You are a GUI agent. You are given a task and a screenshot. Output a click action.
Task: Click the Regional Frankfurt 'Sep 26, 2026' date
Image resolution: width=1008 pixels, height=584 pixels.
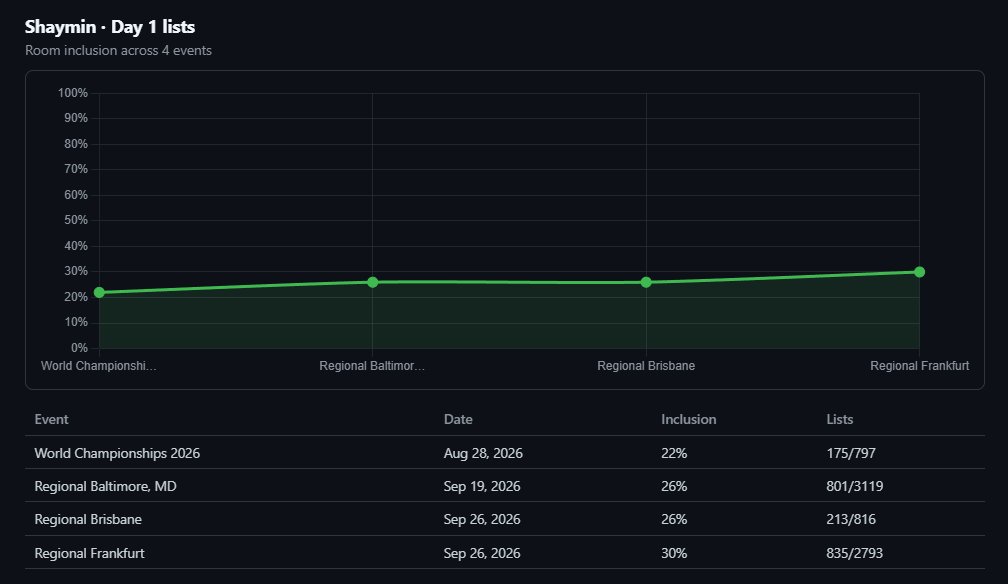pyautogui.click(x=482, y=553)
